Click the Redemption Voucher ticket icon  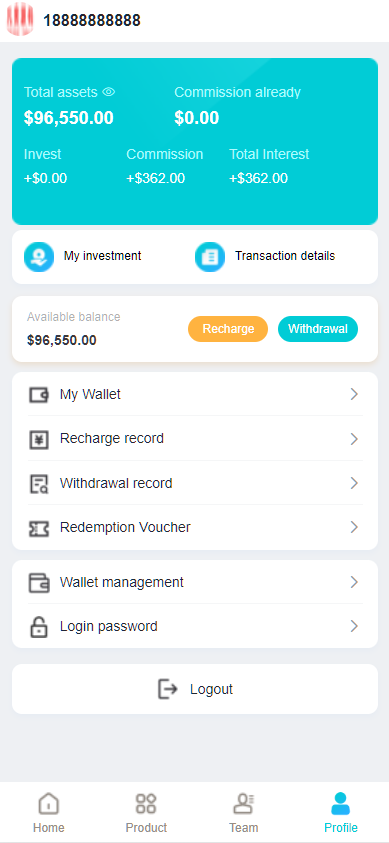39,528
